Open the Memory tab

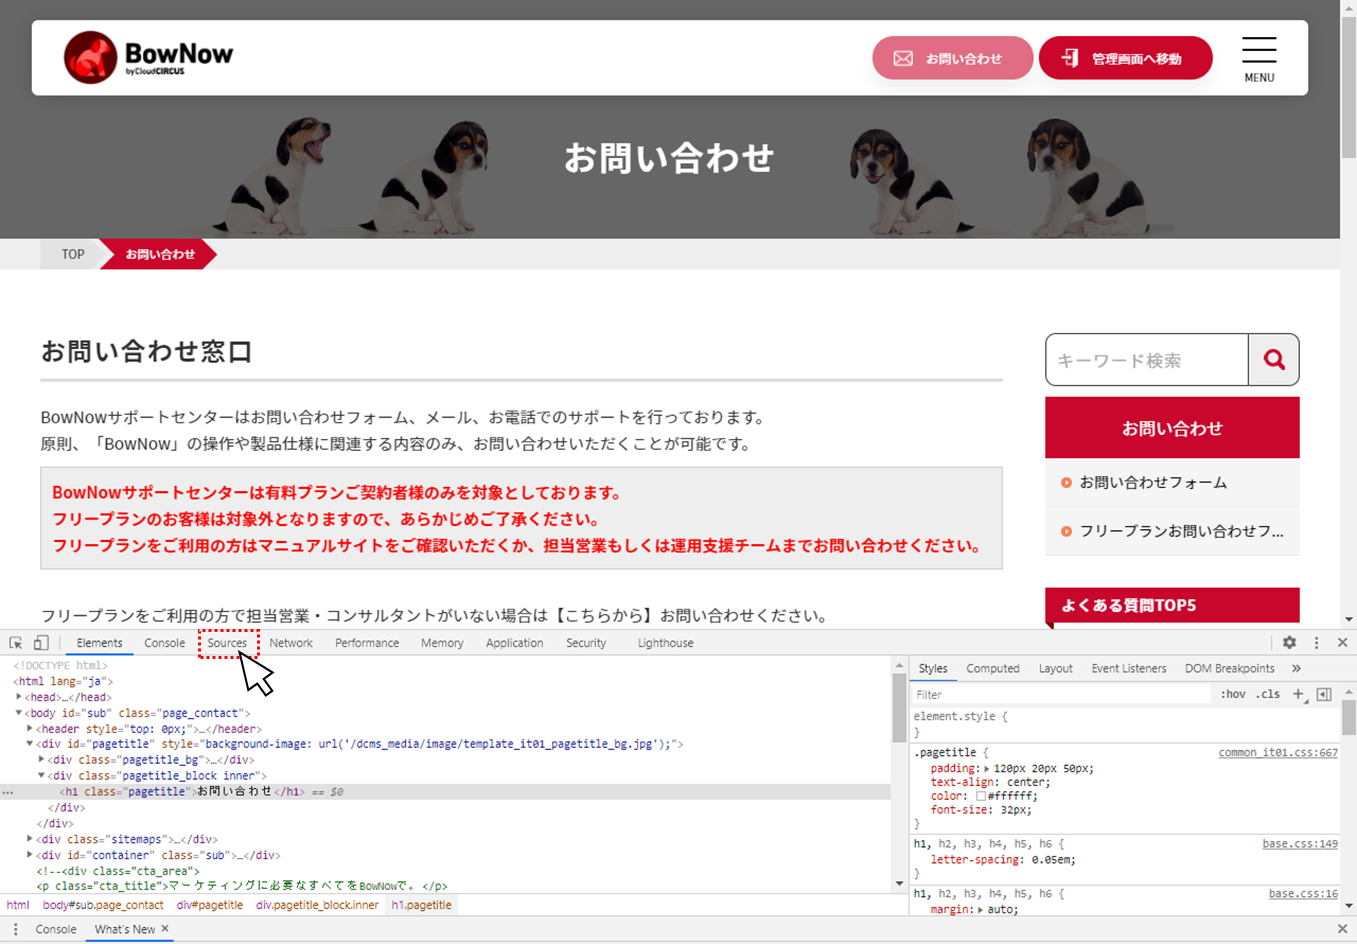pos(442,643)
